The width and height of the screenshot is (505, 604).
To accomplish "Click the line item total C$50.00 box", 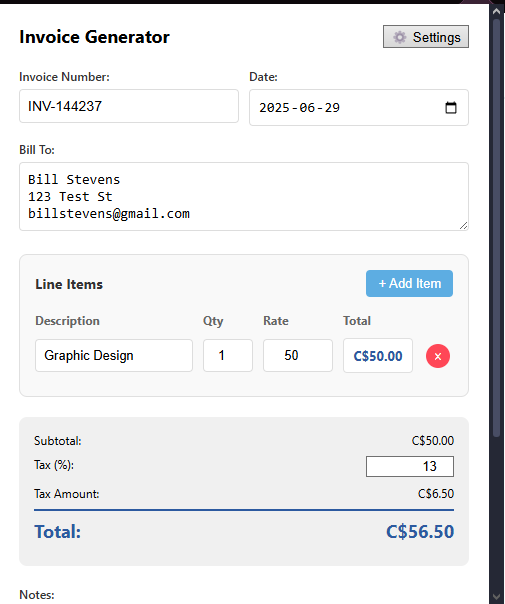I will coord(378,356).
